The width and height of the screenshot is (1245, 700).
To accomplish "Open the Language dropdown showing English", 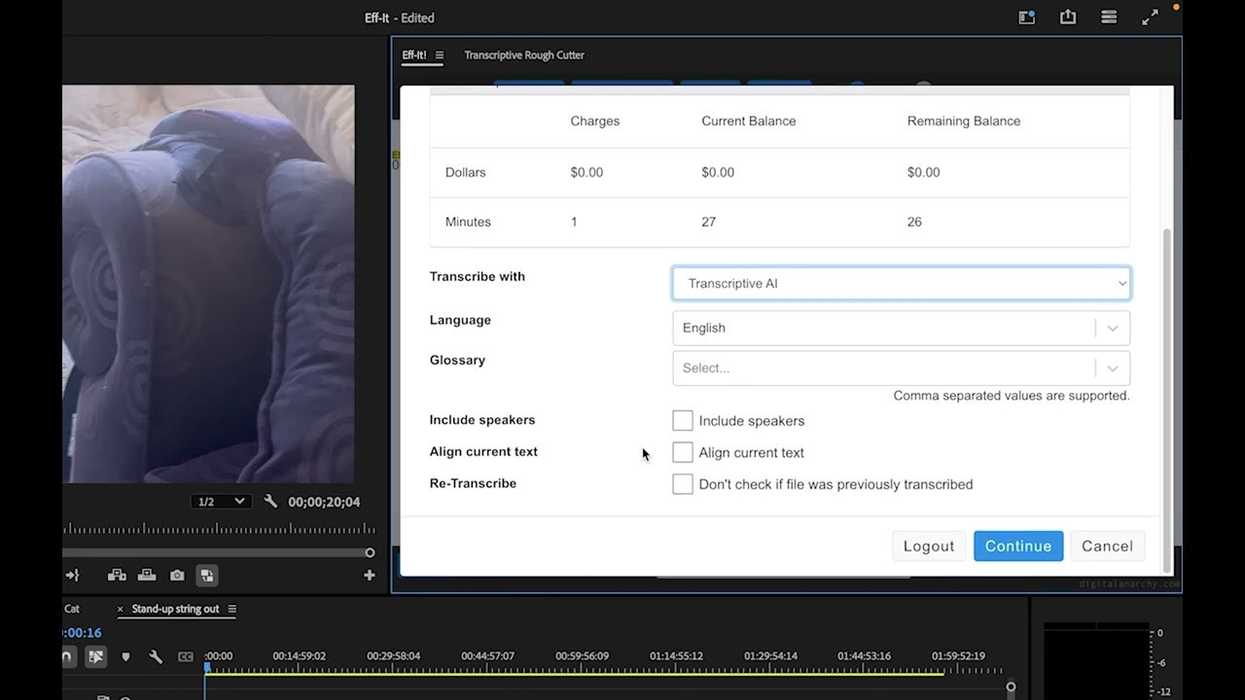I will [901, 328].
